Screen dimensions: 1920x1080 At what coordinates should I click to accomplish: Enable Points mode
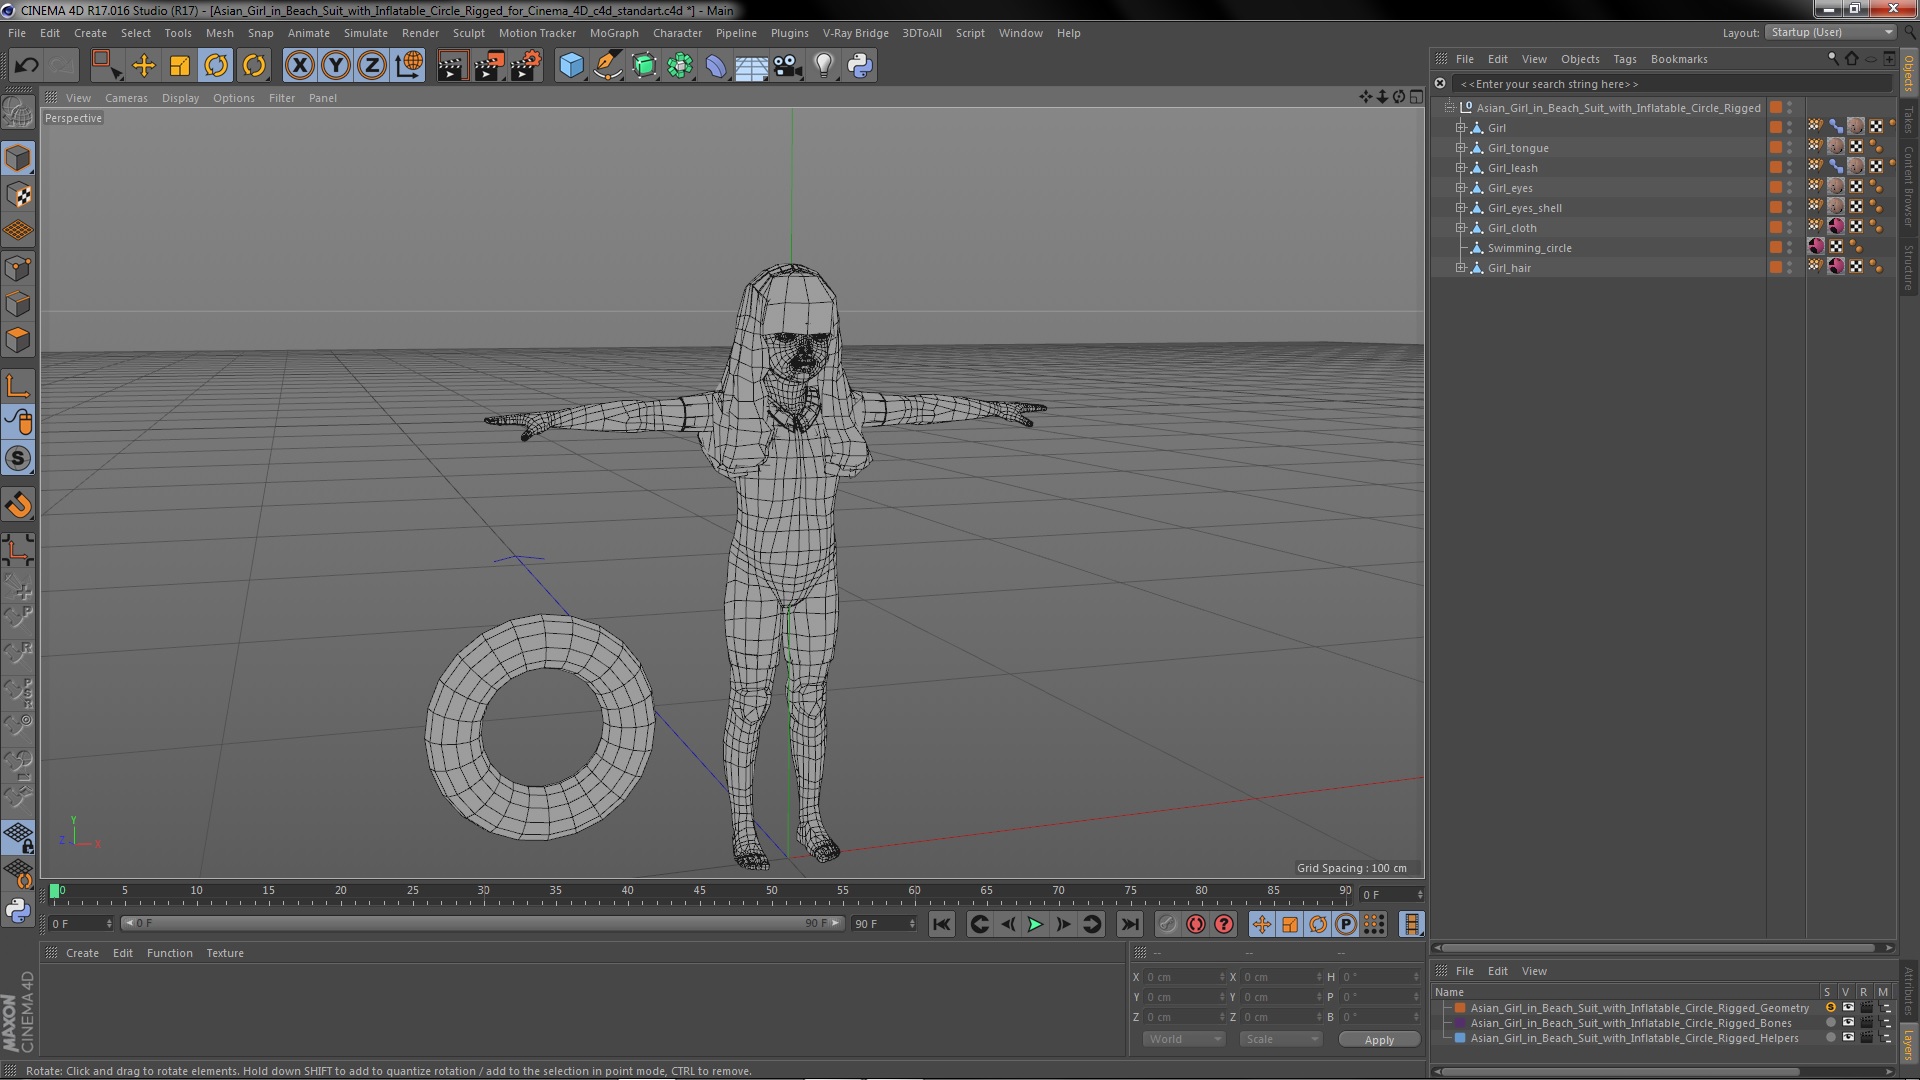[18, 268]
